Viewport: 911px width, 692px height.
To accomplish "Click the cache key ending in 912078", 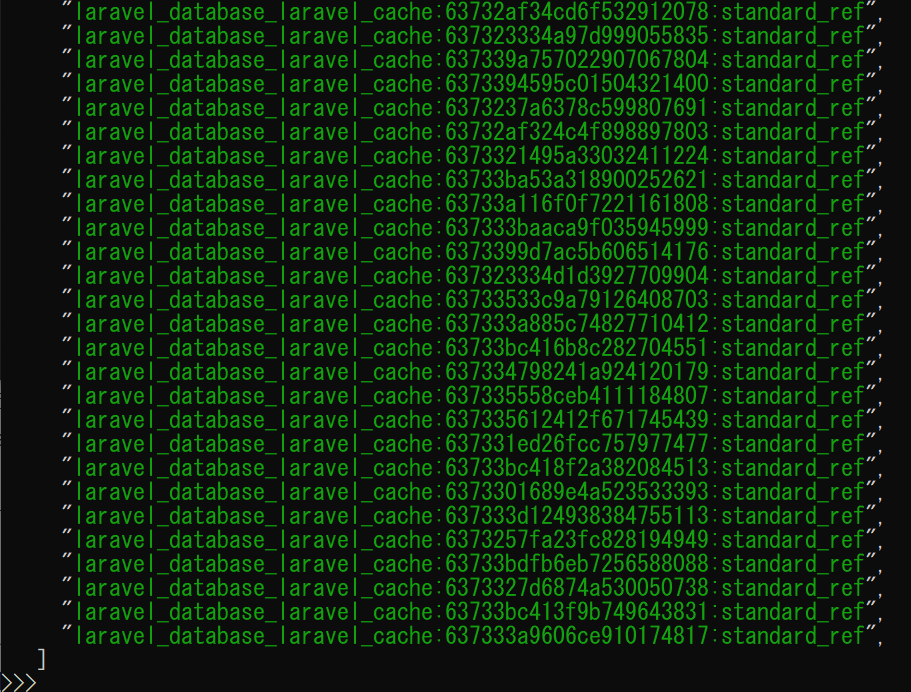I will pyautogui.click(x=469, y=12).
